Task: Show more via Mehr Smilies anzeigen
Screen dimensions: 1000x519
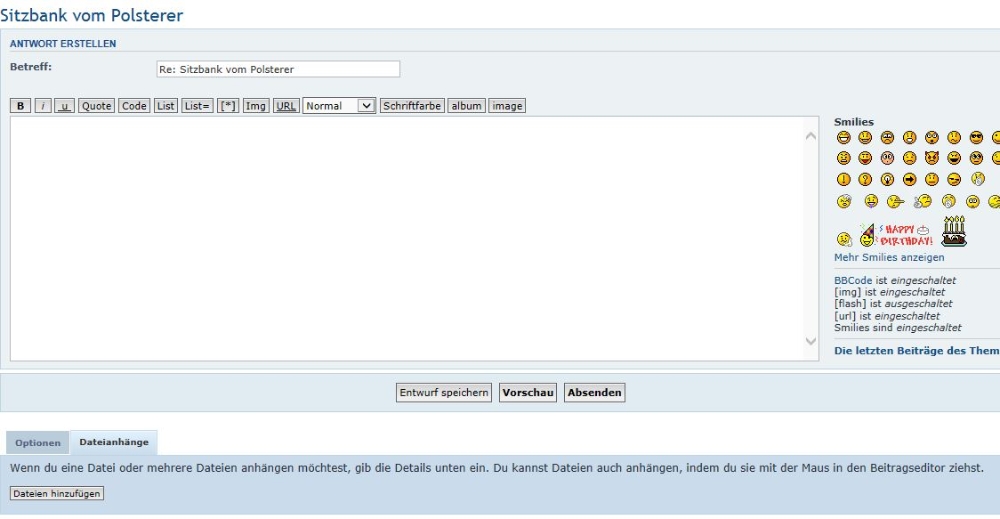Action: coord(889,258)
